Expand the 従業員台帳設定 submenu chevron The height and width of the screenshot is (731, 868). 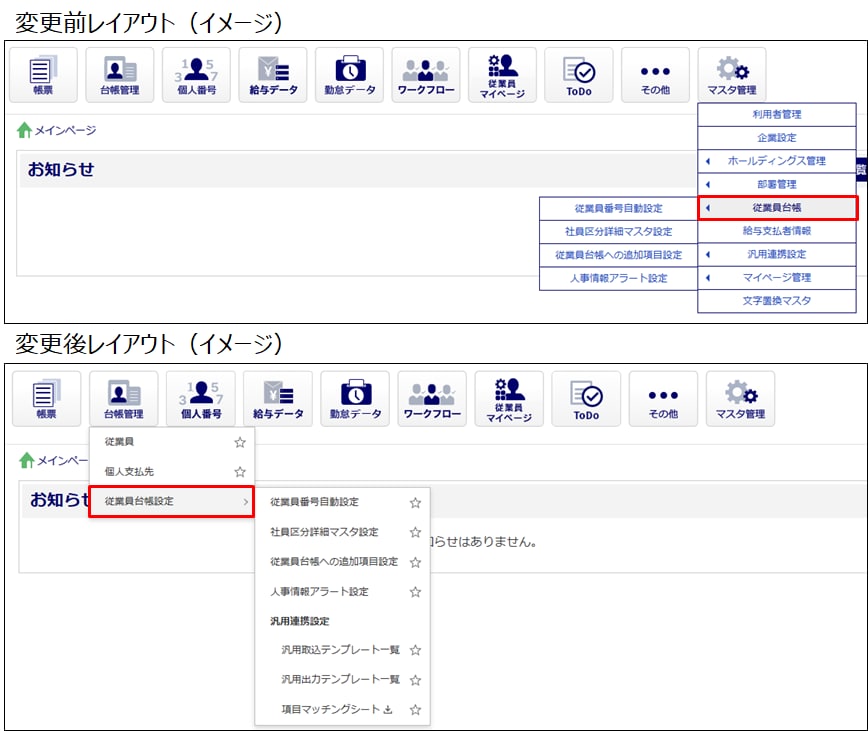[x=245, y=501]
